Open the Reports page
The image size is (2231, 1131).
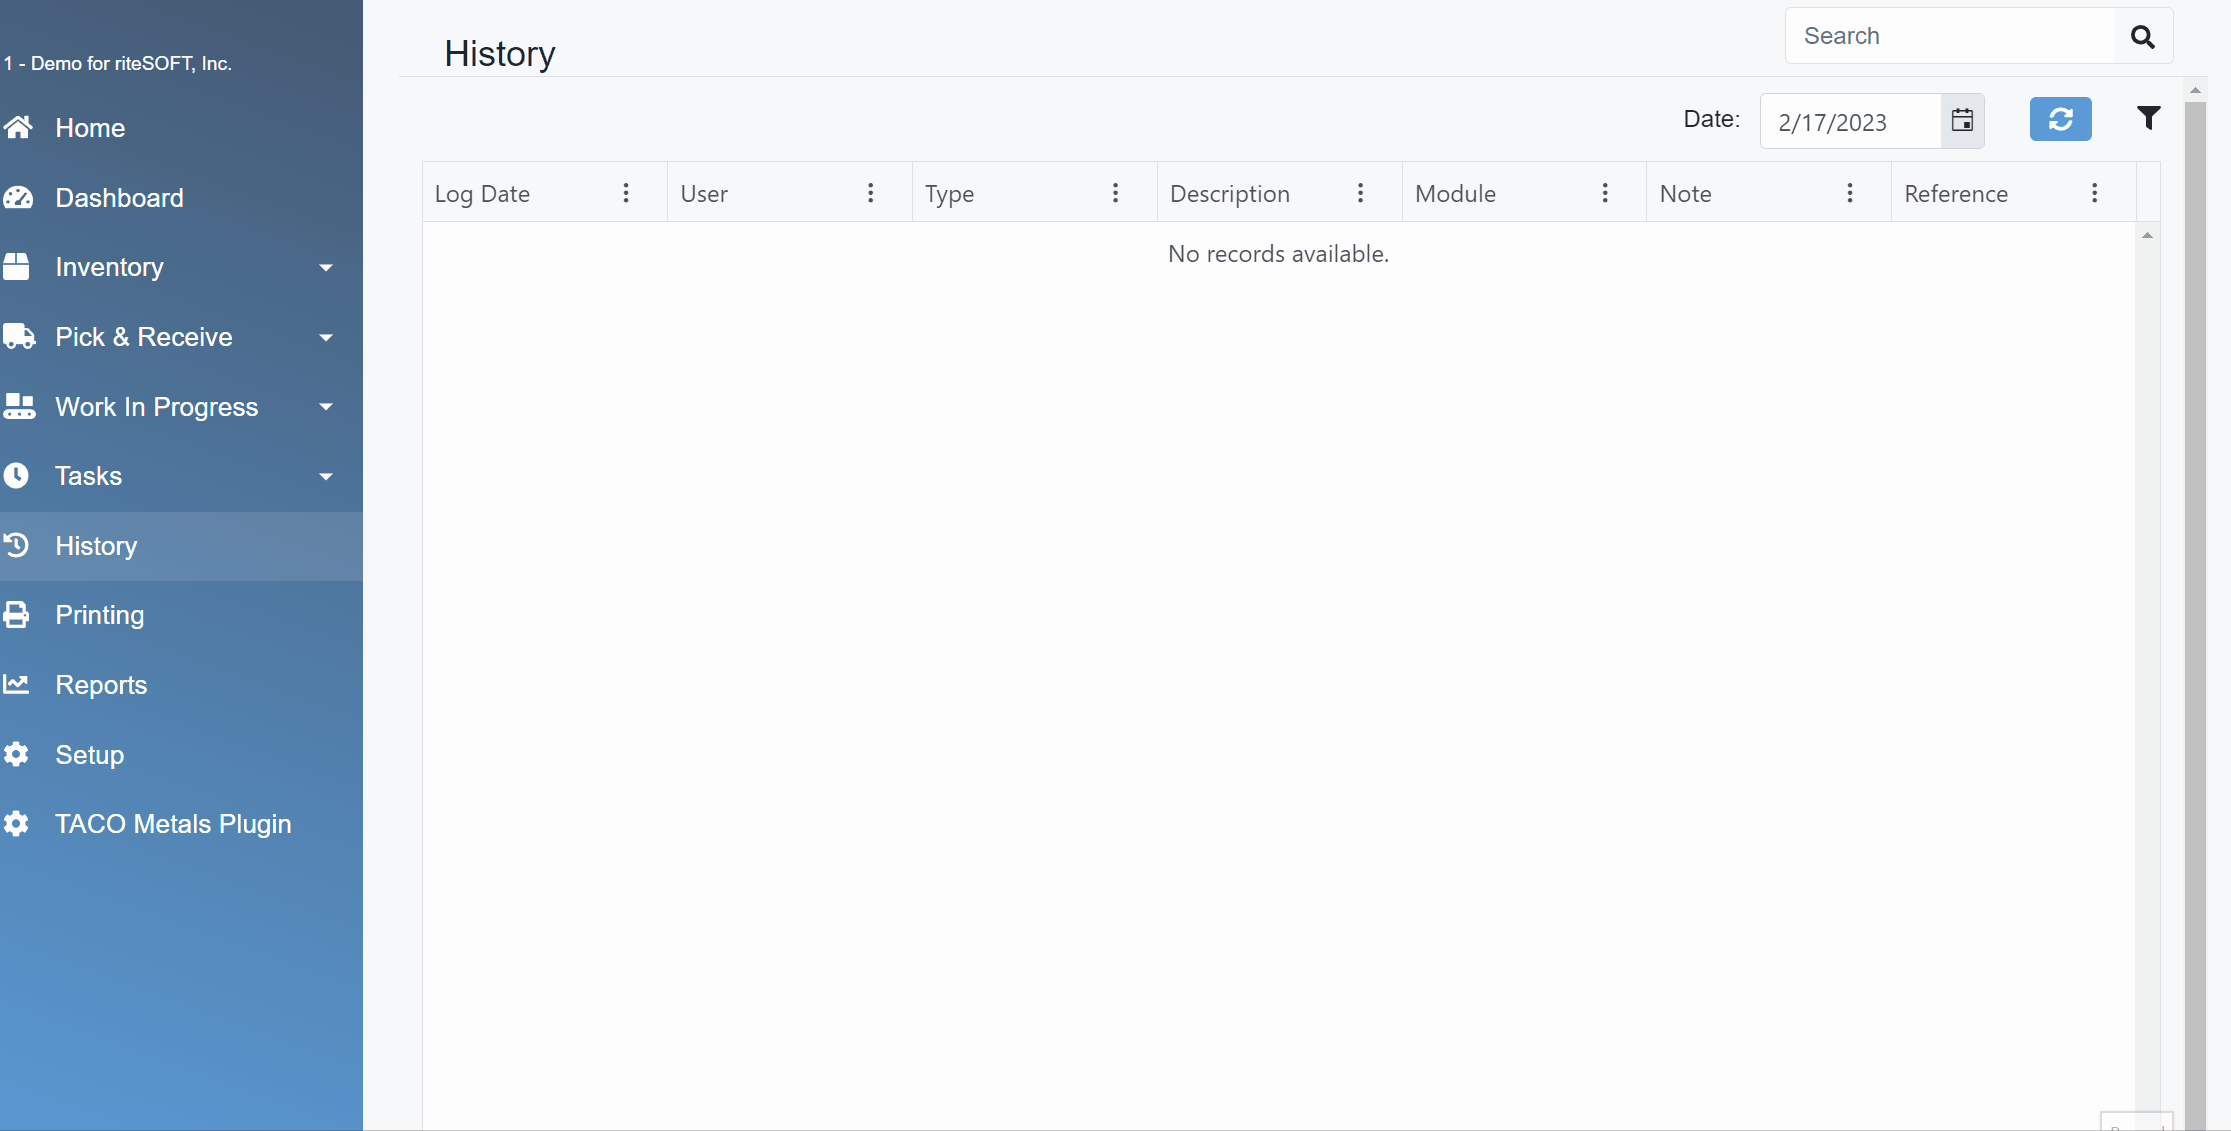(101, 685)
